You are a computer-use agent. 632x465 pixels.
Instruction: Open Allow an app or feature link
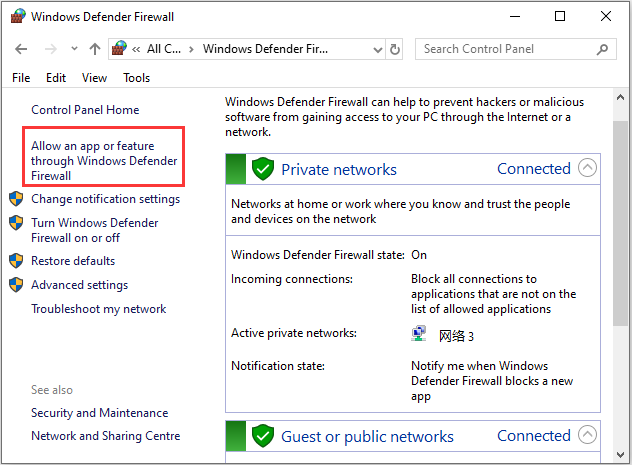click(104, 161)
